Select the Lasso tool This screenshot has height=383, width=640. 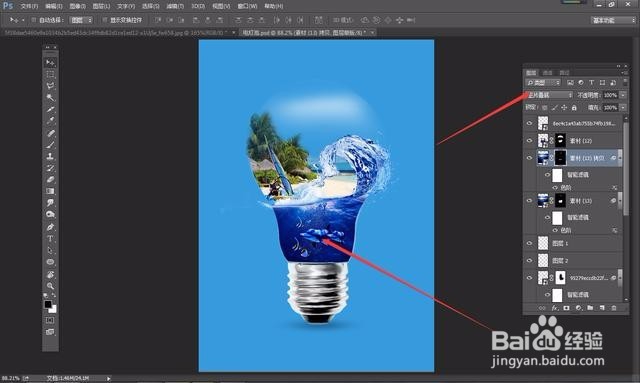pyautogui.click(x=50, y=86)
